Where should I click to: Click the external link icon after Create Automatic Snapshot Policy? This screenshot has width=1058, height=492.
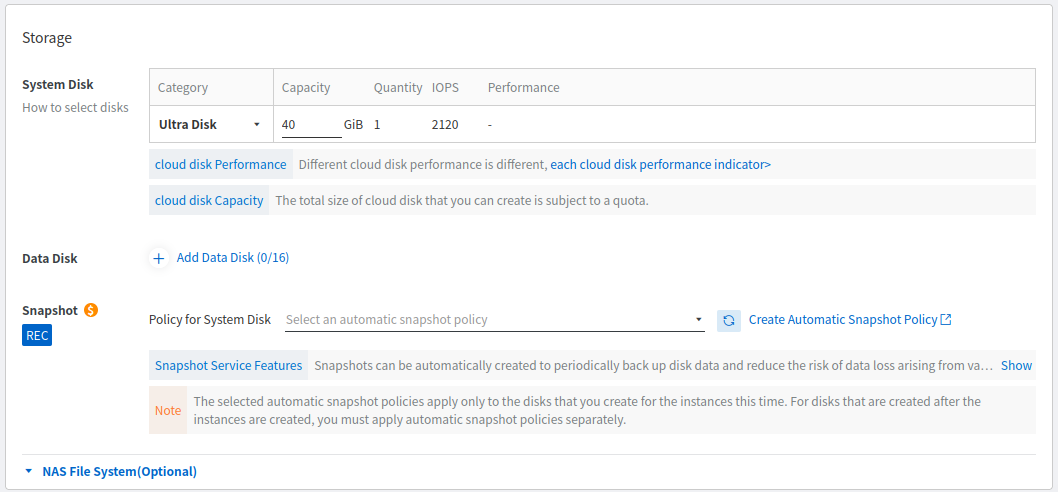946,320
